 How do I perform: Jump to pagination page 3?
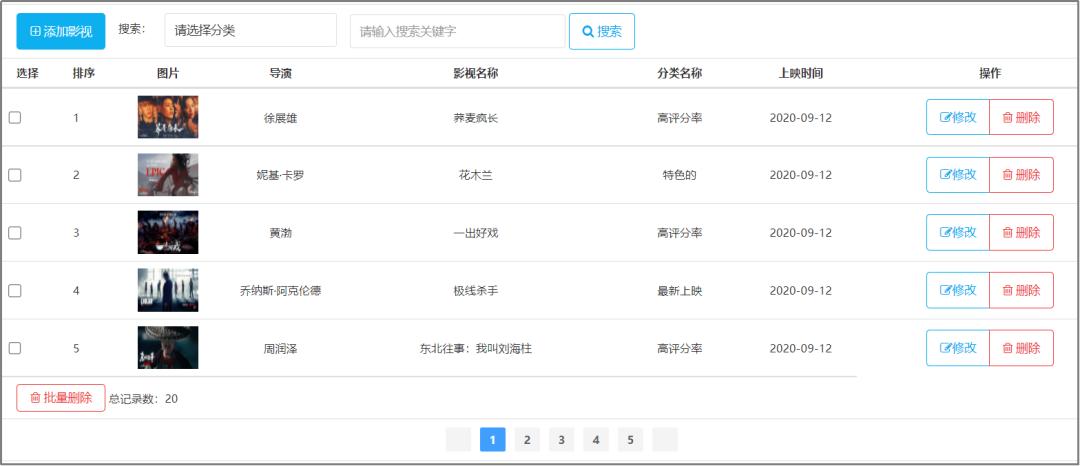pos(561,439)
